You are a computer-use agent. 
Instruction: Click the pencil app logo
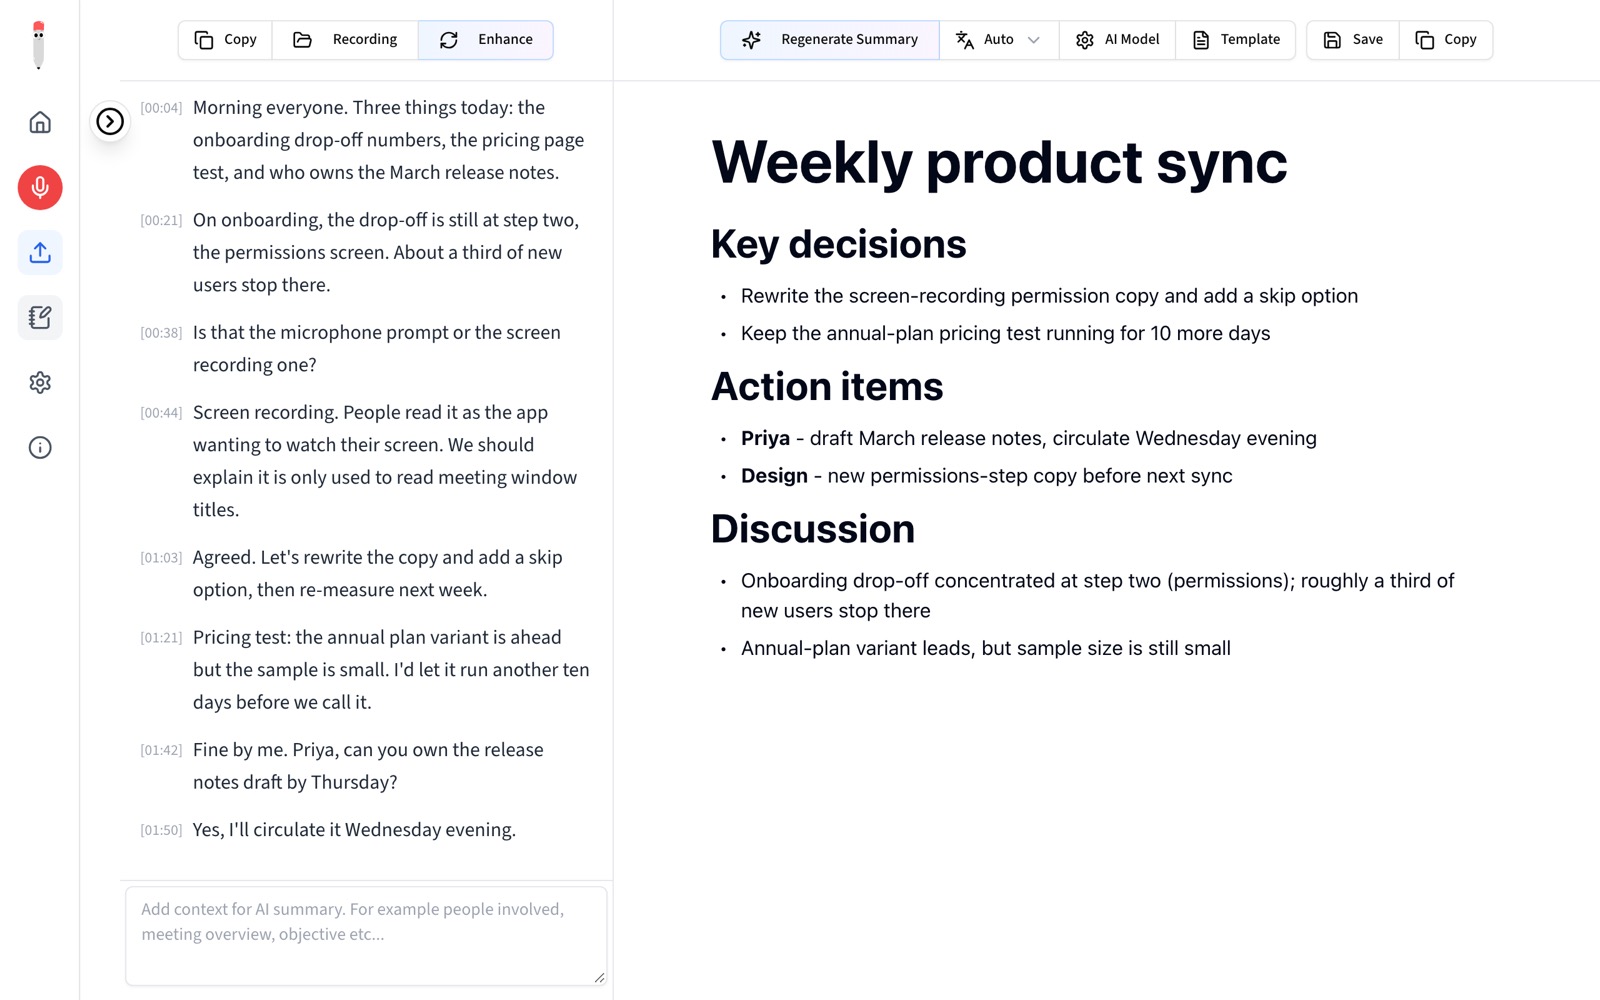(x=39, y=45)
